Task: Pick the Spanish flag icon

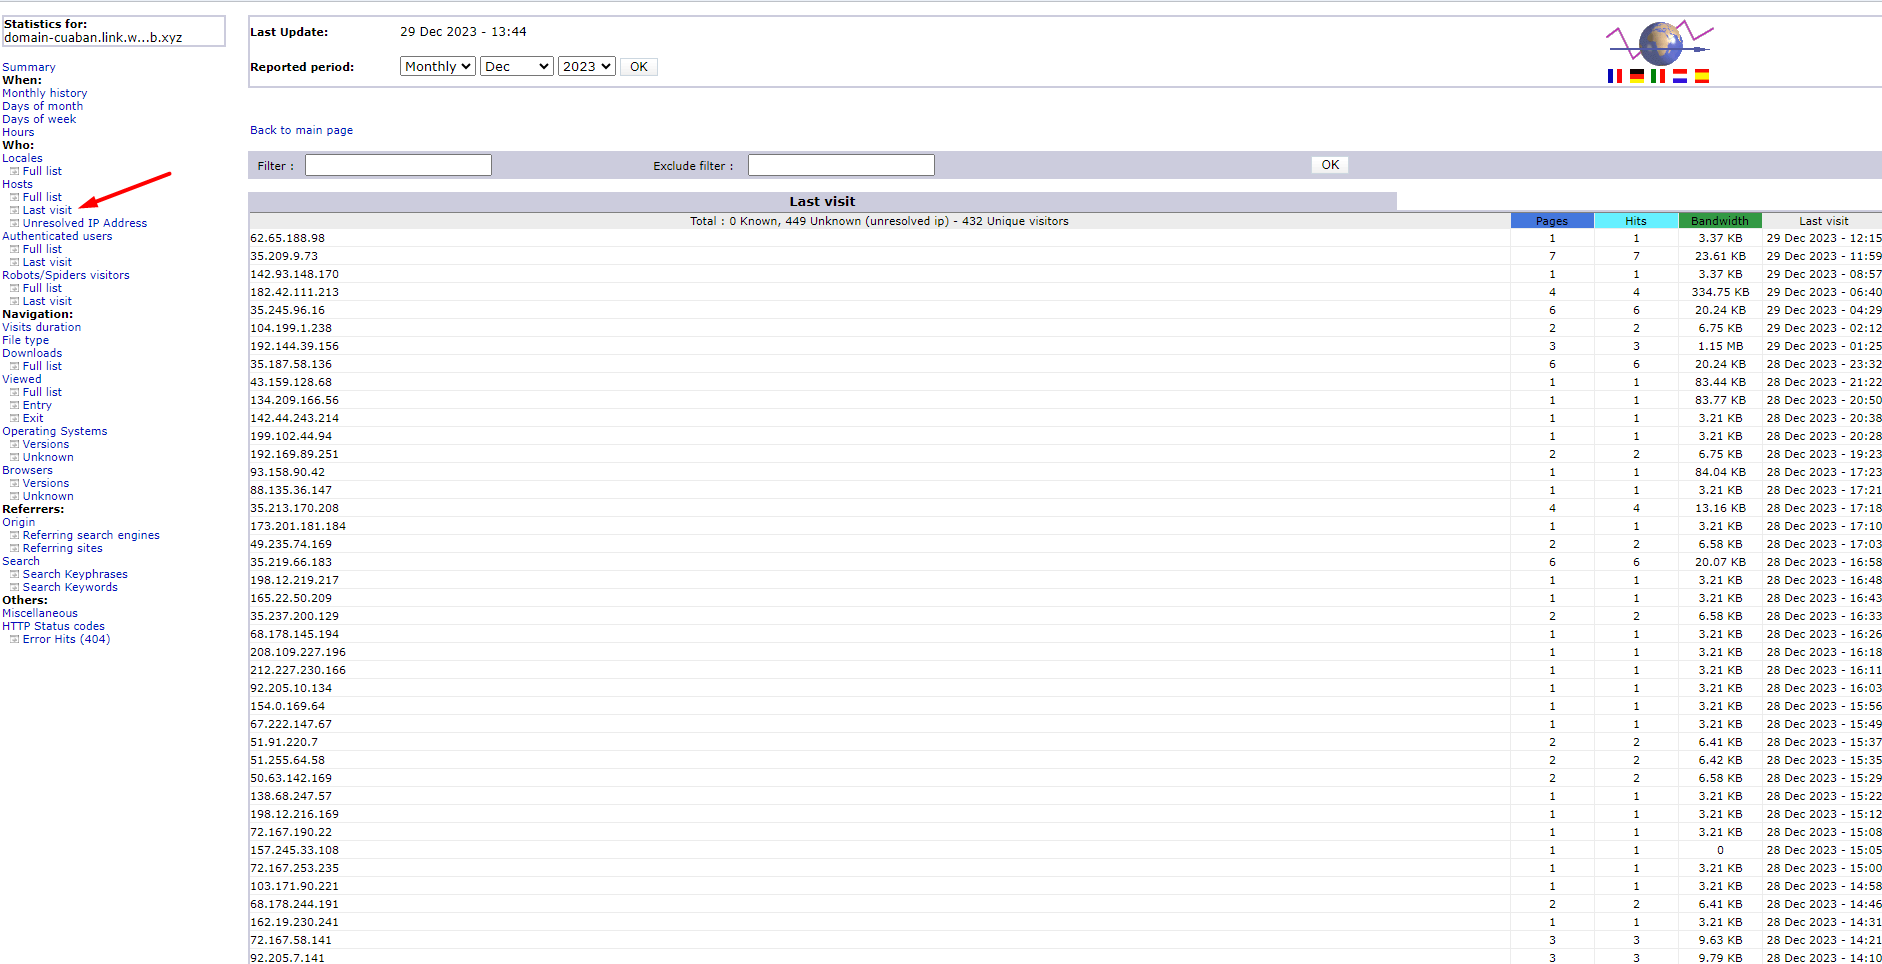Action: (x=1702, y=76)
